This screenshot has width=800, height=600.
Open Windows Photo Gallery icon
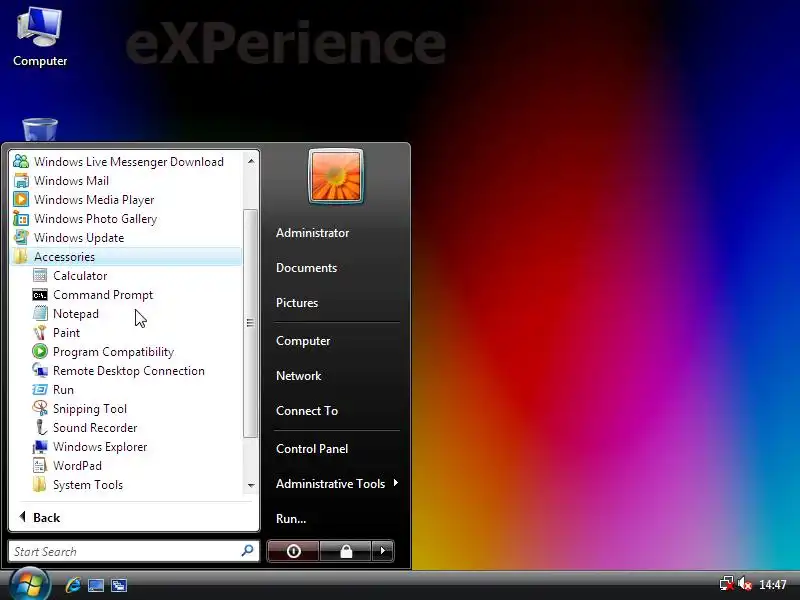(x=21, y=218)
